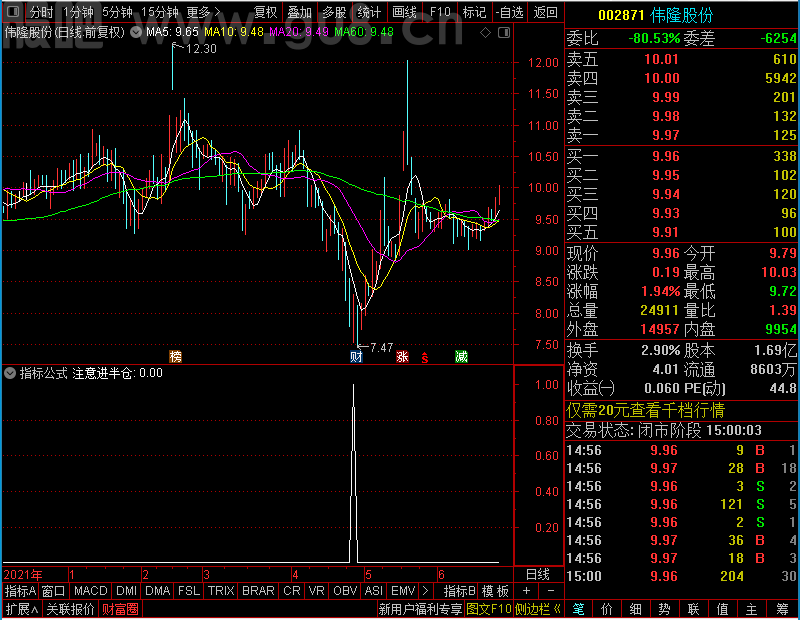Switch to the 5分钟 chart period
Image resolution: width=800 pixels, height=620 pixels.
[117, 12]
